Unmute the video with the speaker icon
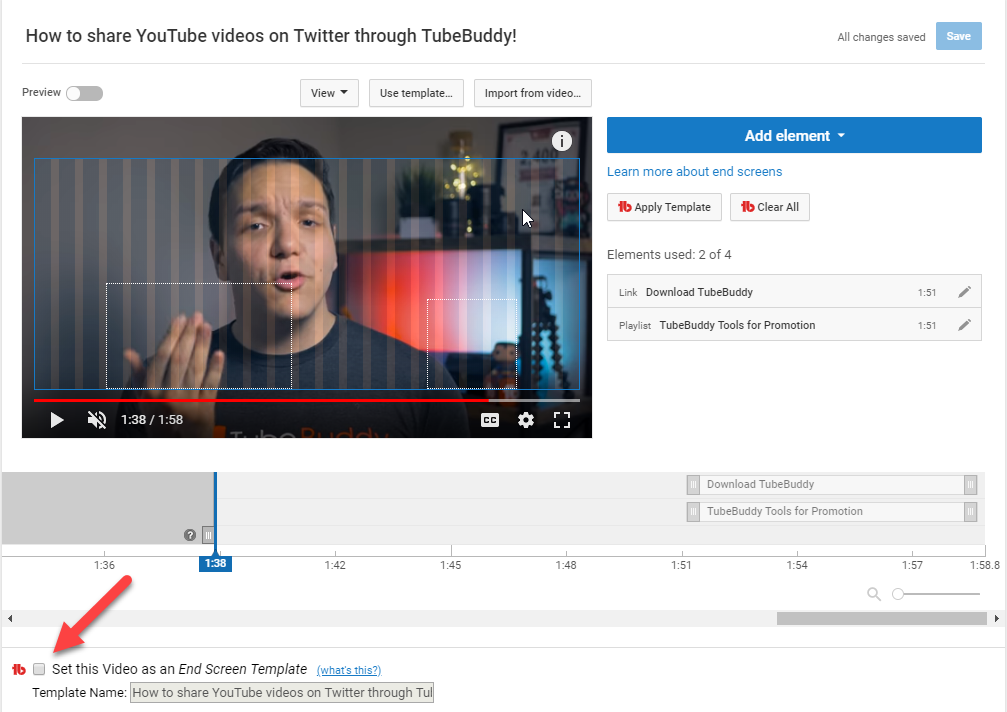The width and height of the screenshot is (1007, 712). [97, 420]
